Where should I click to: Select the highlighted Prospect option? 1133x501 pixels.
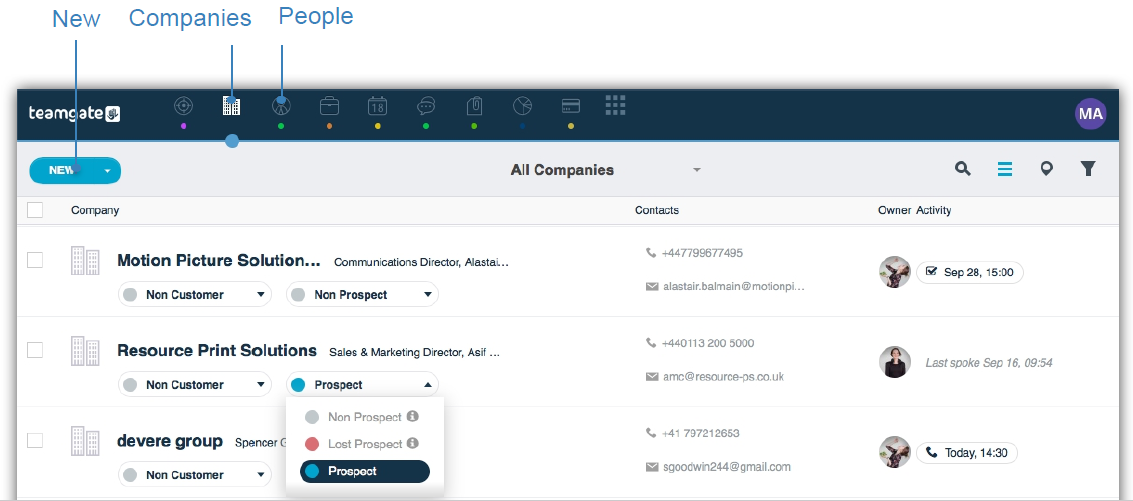point(365,471)
